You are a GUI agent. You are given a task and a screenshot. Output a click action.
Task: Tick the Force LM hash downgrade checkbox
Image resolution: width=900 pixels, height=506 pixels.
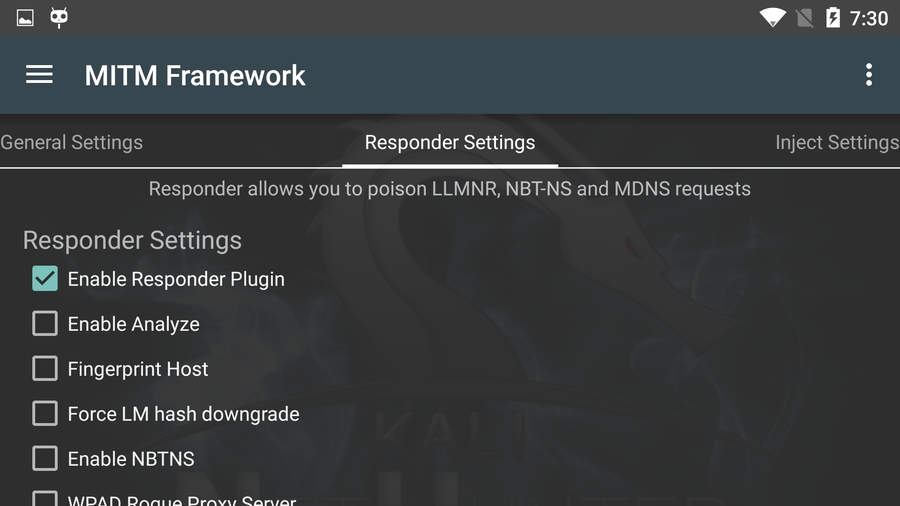point(45,413)
